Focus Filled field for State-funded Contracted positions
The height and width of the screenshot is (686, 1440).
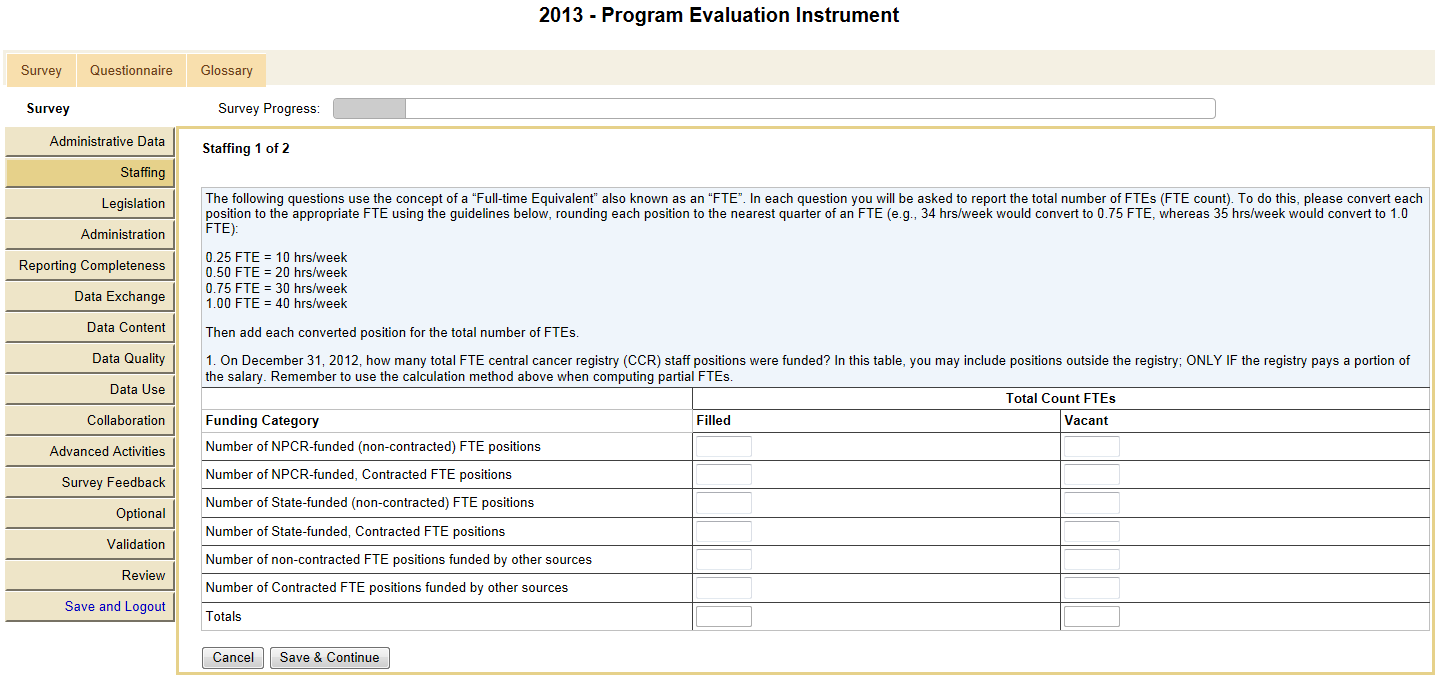724,532
